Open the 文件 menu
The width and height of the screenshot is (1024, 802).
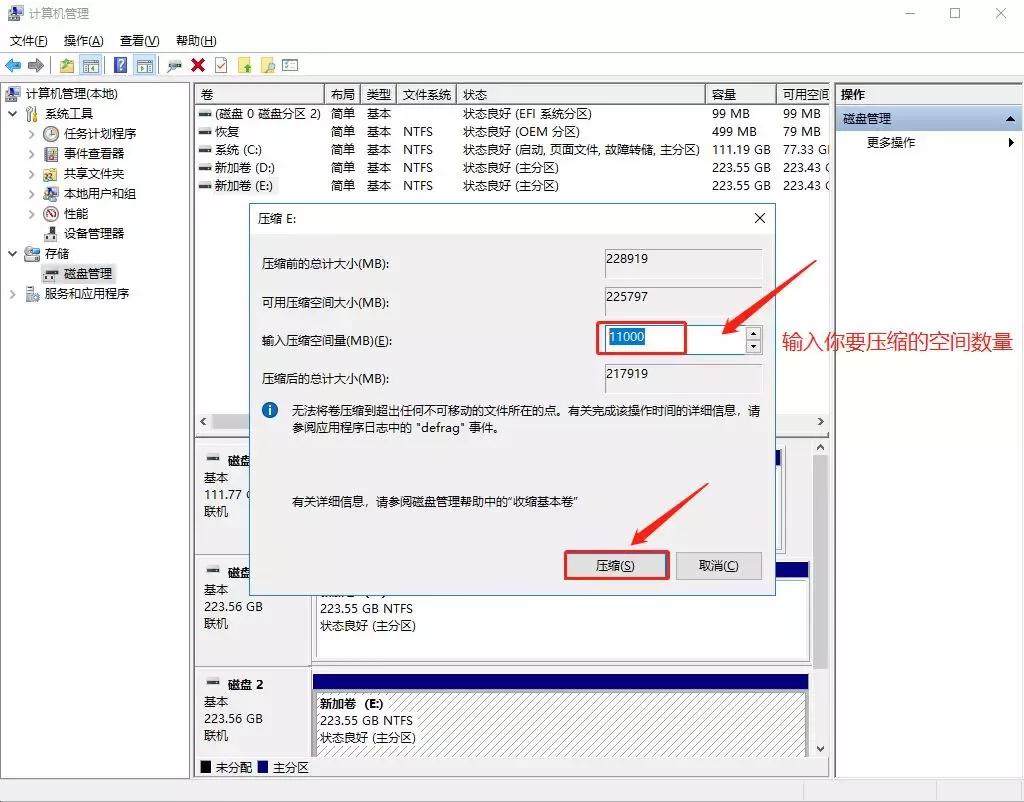pos(27,40)
